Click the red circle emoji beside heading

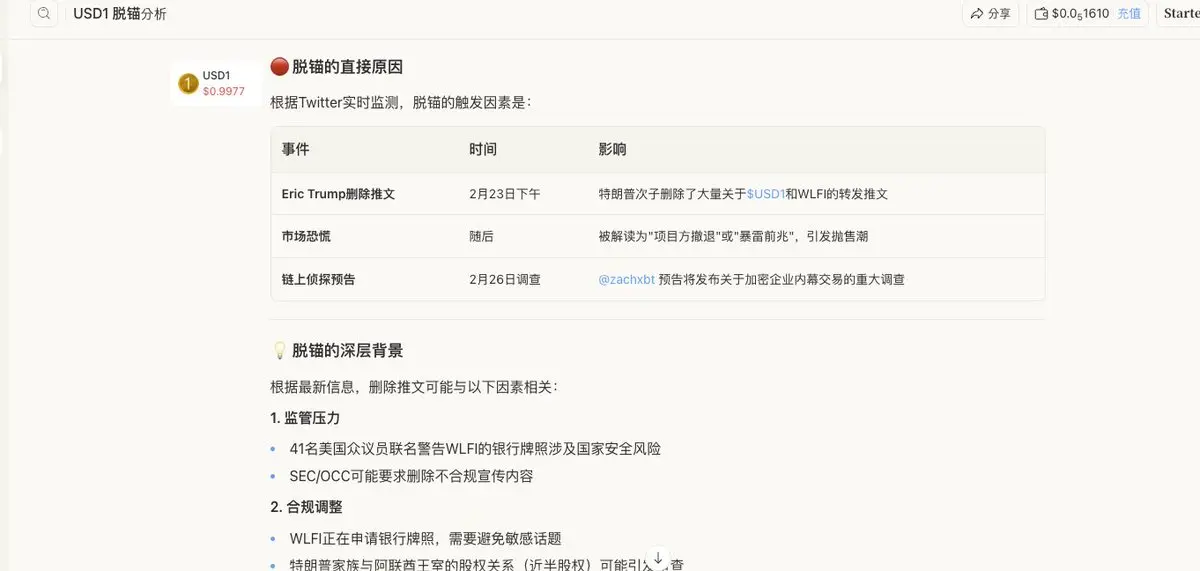[x=279, y=67]
